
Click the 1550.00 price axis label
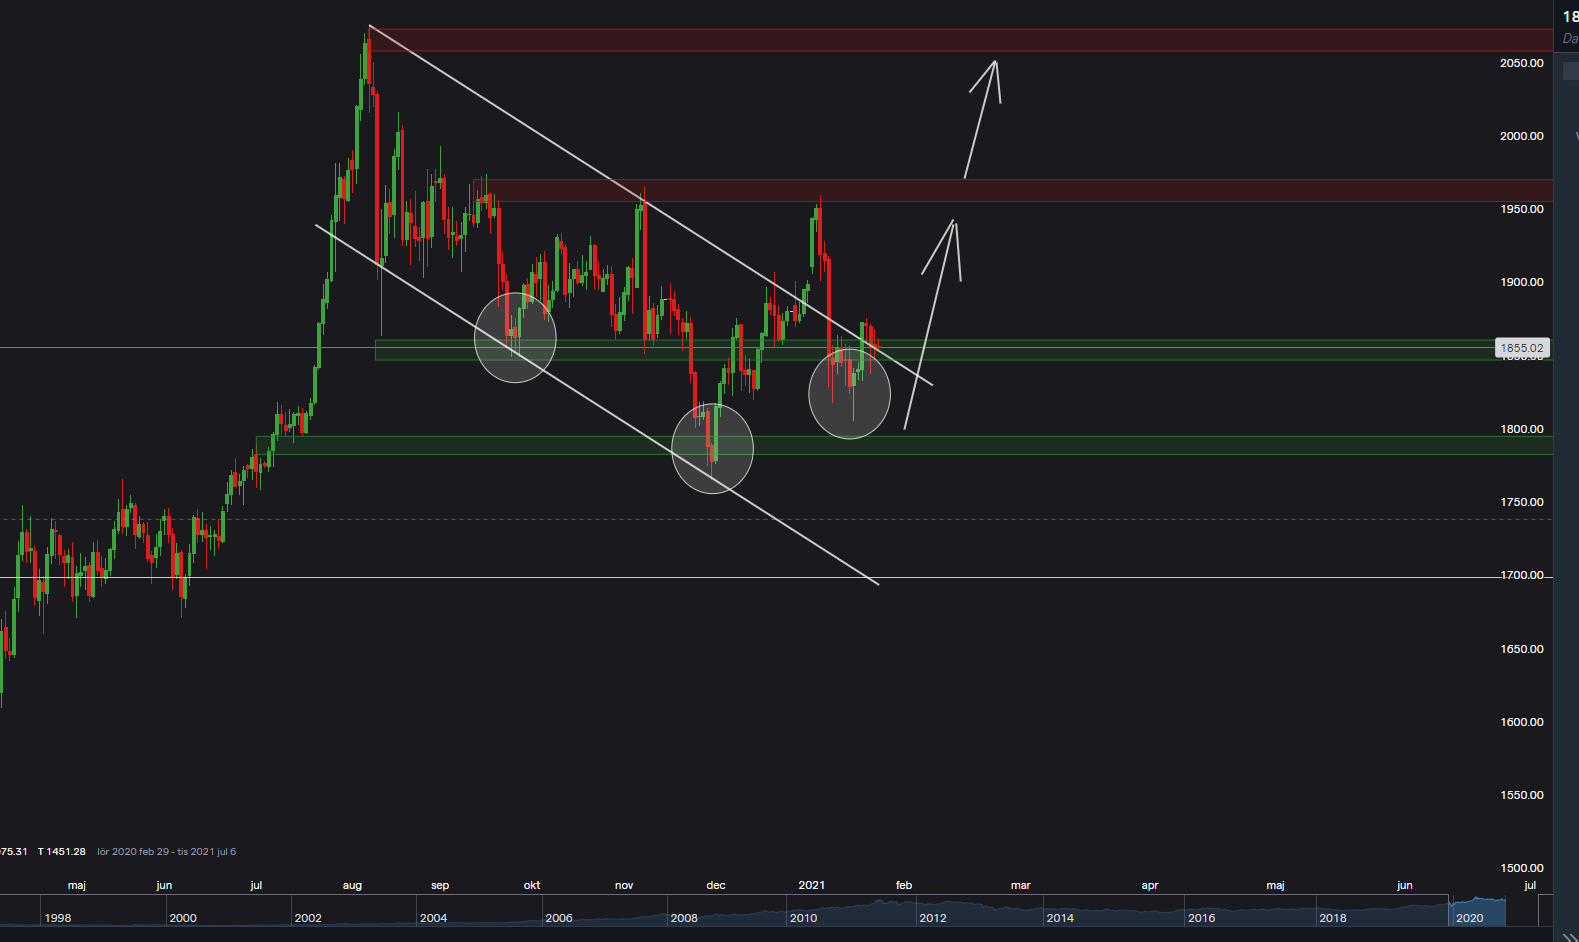(x=1521, y=795)
